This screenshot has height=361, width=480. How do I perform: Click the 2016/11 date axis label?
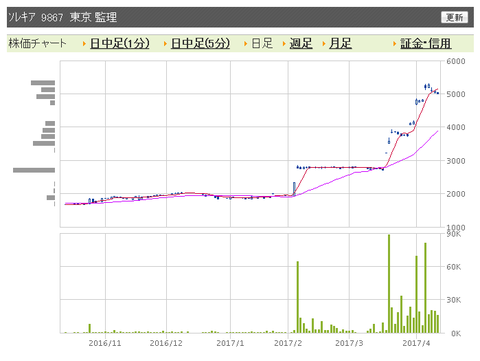point(105,343)
